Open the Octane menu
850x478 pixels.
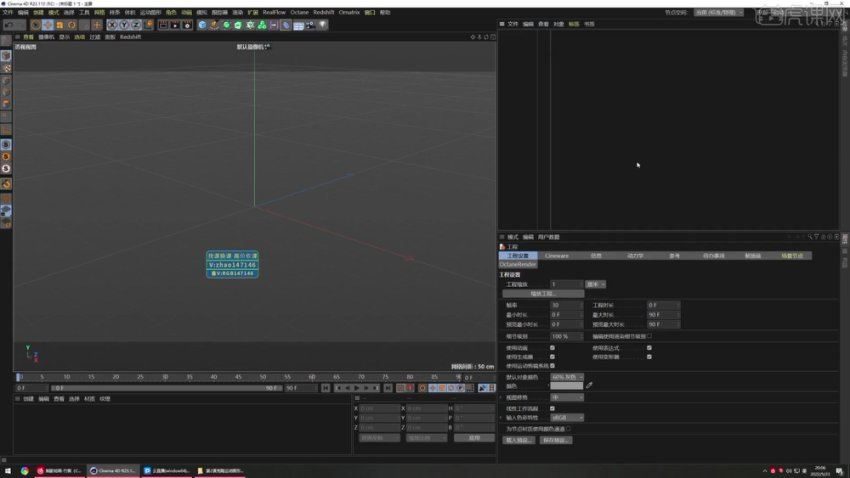[299, 12]
